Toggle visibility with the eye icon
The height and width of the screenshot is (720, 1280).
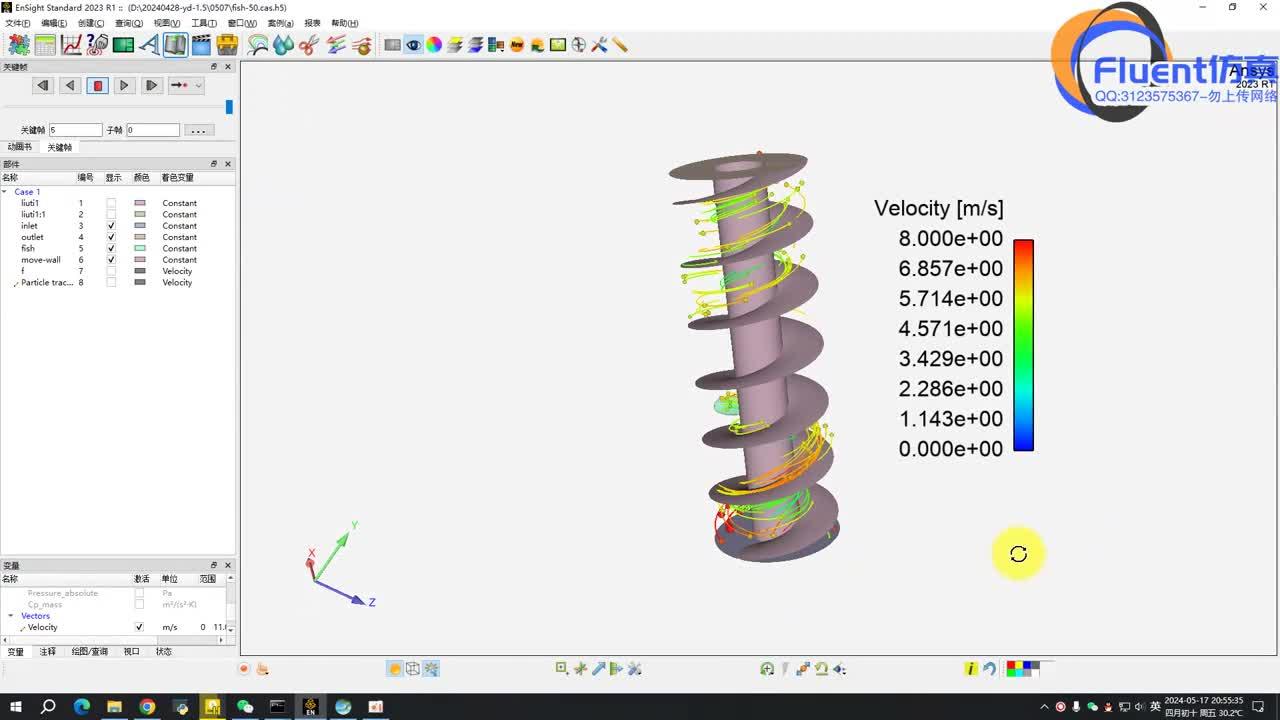[x=413, y=45]
